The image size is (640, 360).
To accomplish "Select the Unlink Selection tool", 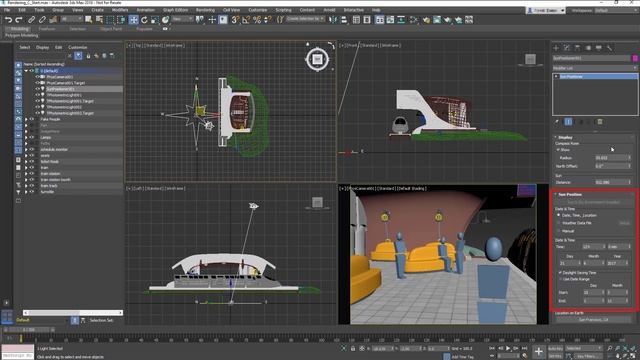I will click(42, 20).
